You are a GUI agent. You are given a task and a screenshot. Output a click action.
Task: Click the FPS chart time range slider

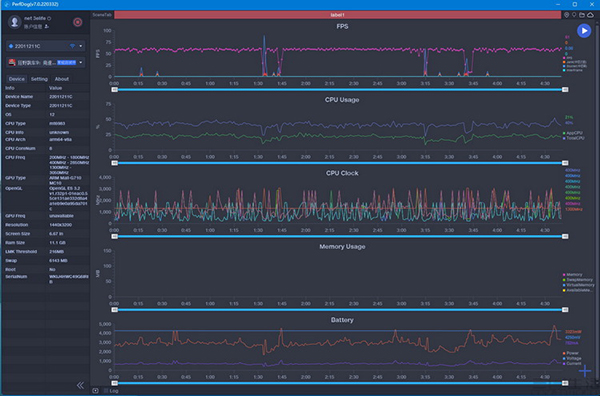(x=339, y=90)
